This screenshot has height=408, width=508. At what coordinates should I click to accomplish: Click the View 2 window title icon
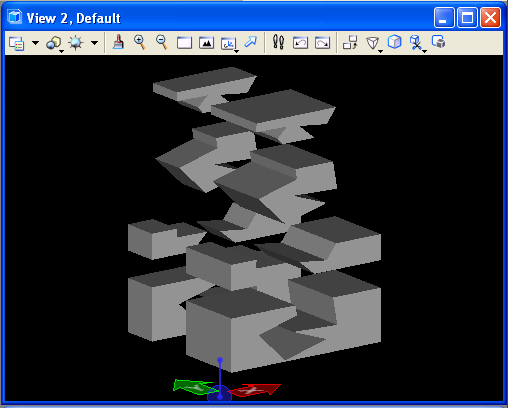[x=15, y=17]
